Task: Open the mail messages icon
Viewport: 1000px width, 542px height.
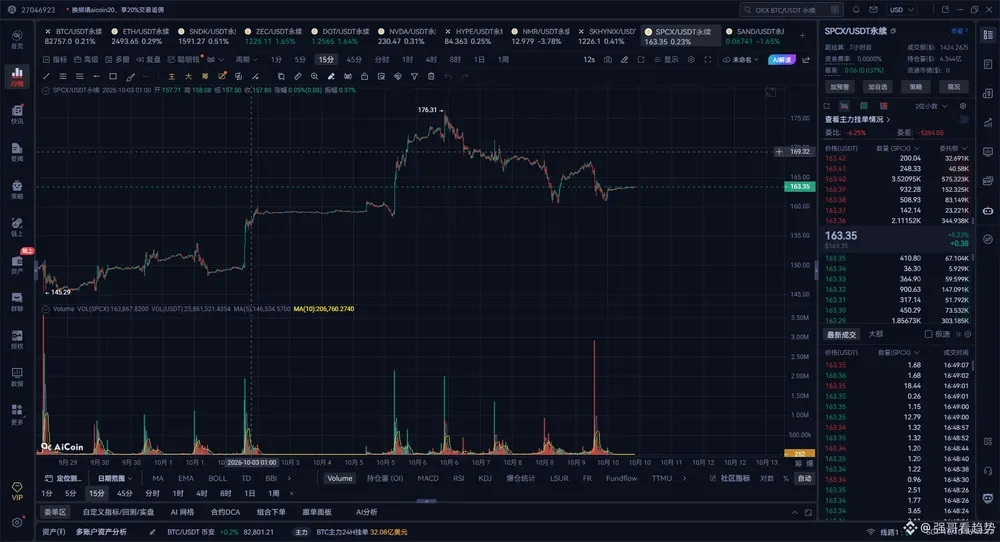Action: point(873,10)
